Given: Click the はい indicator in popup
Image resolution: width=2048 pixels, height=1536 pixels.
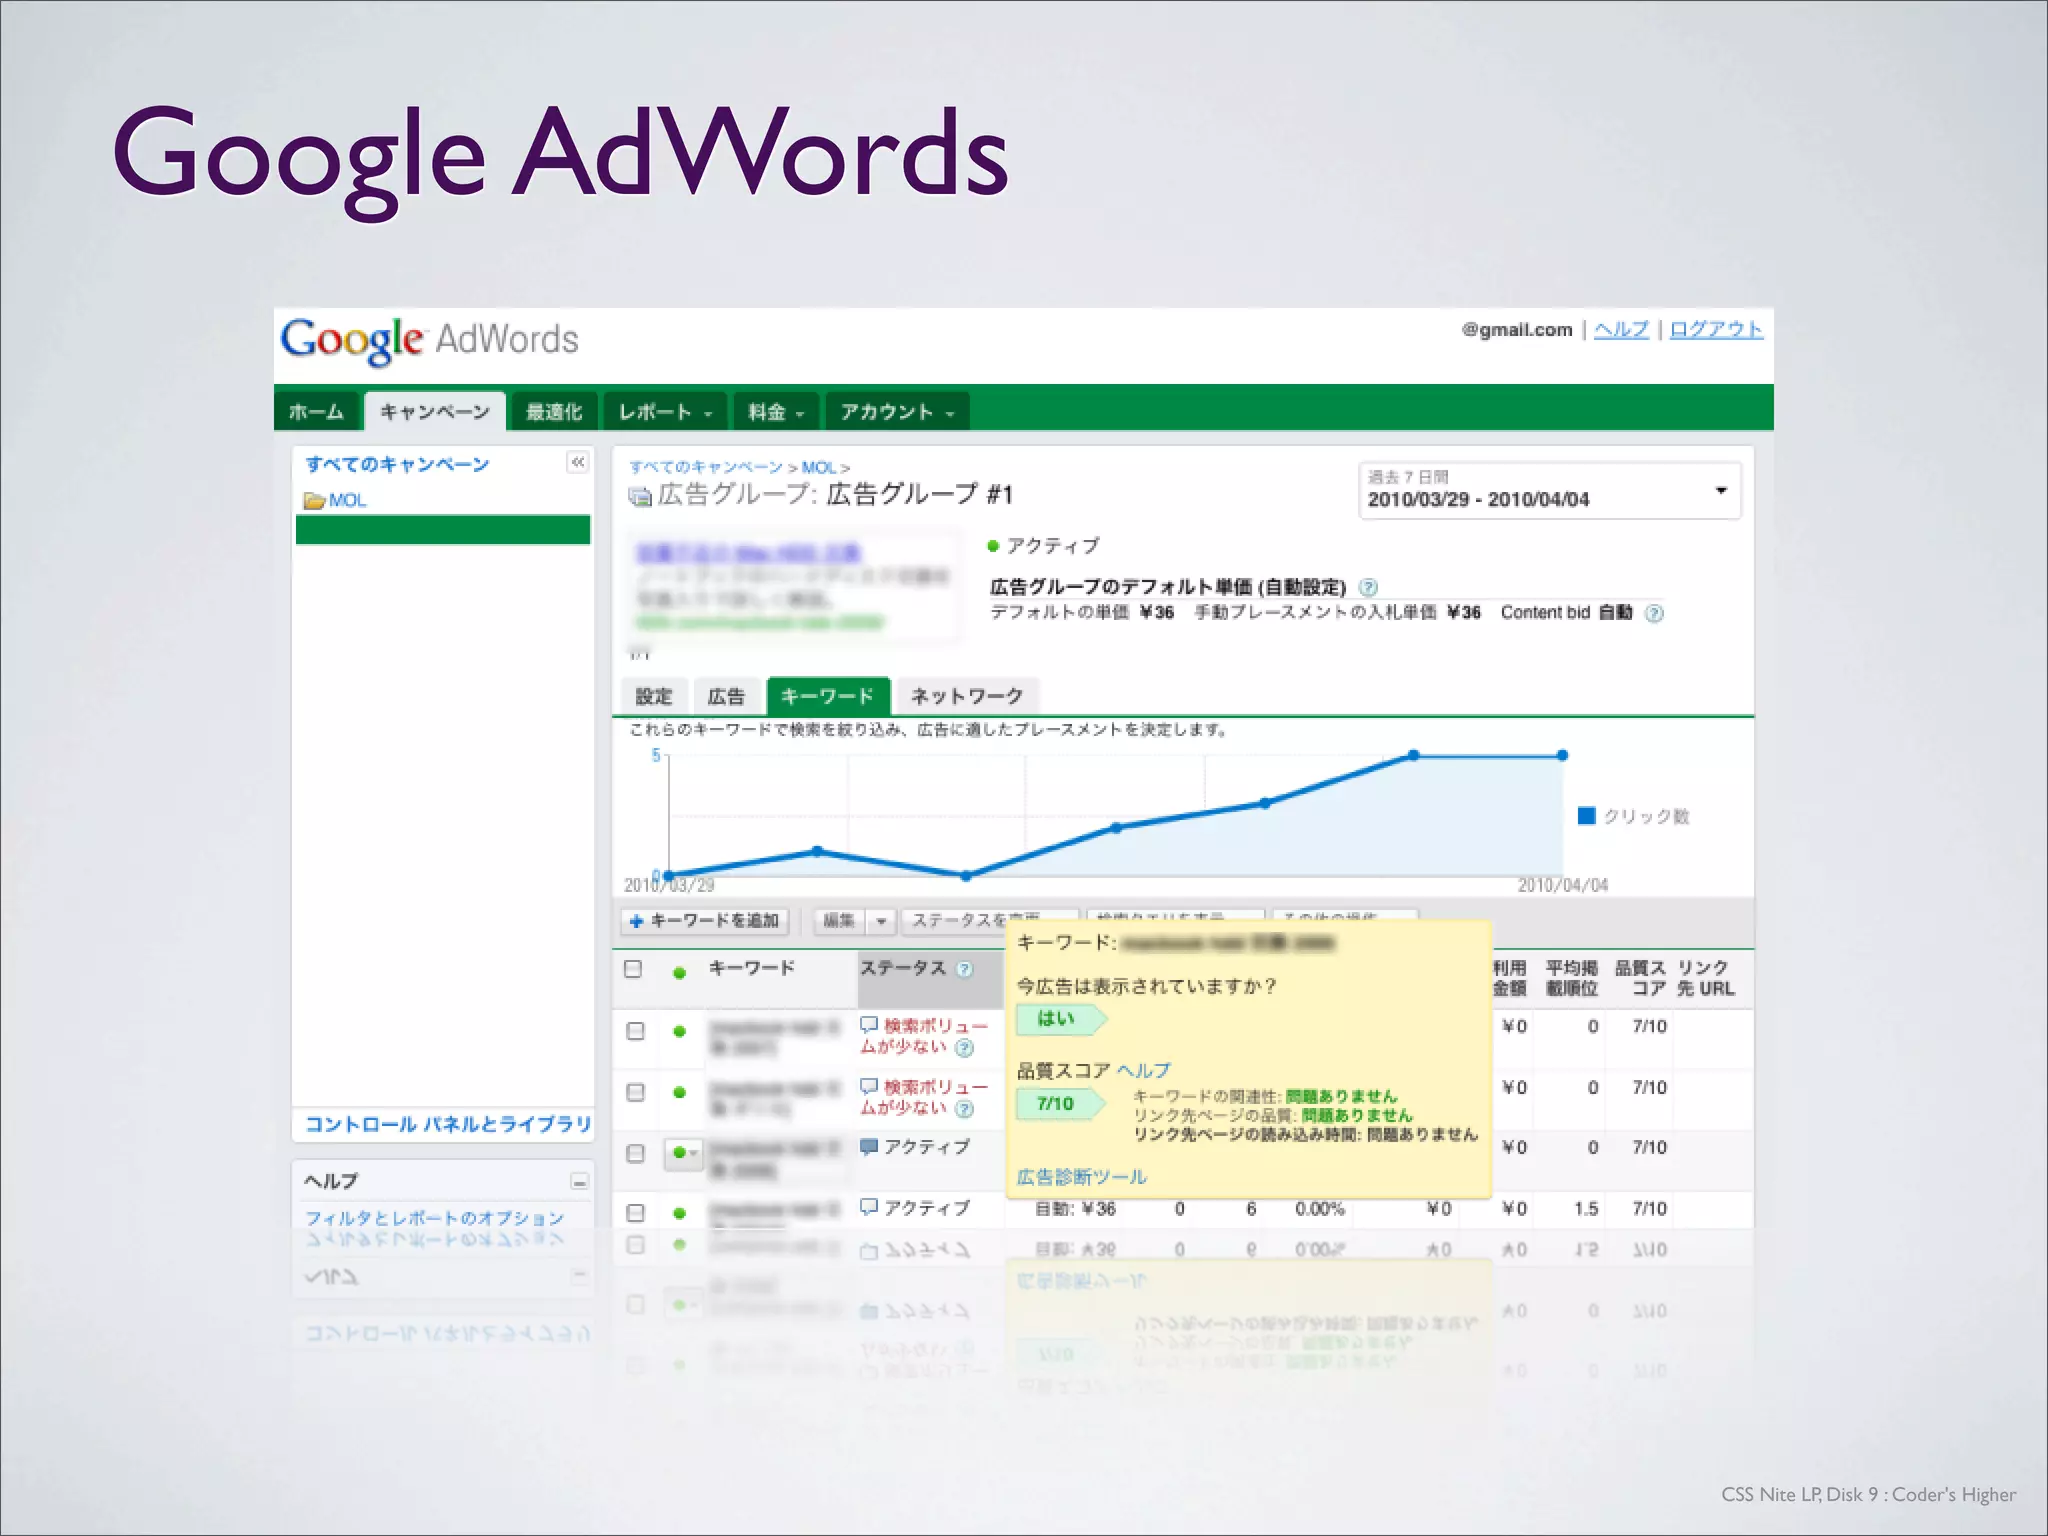Looking at the screenshot, I should click(x=1061, y=1019).
